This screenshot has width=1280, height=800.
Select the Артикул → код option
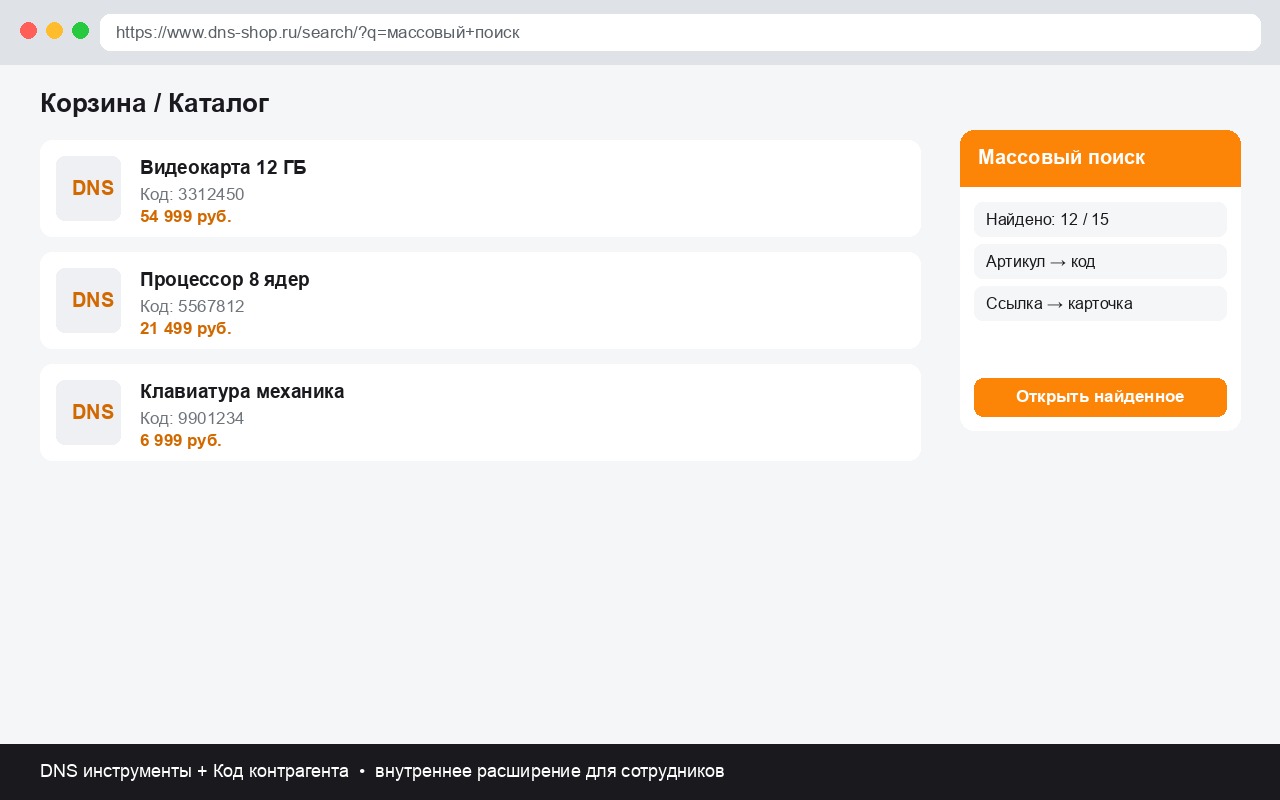(x=1100, y=261)
